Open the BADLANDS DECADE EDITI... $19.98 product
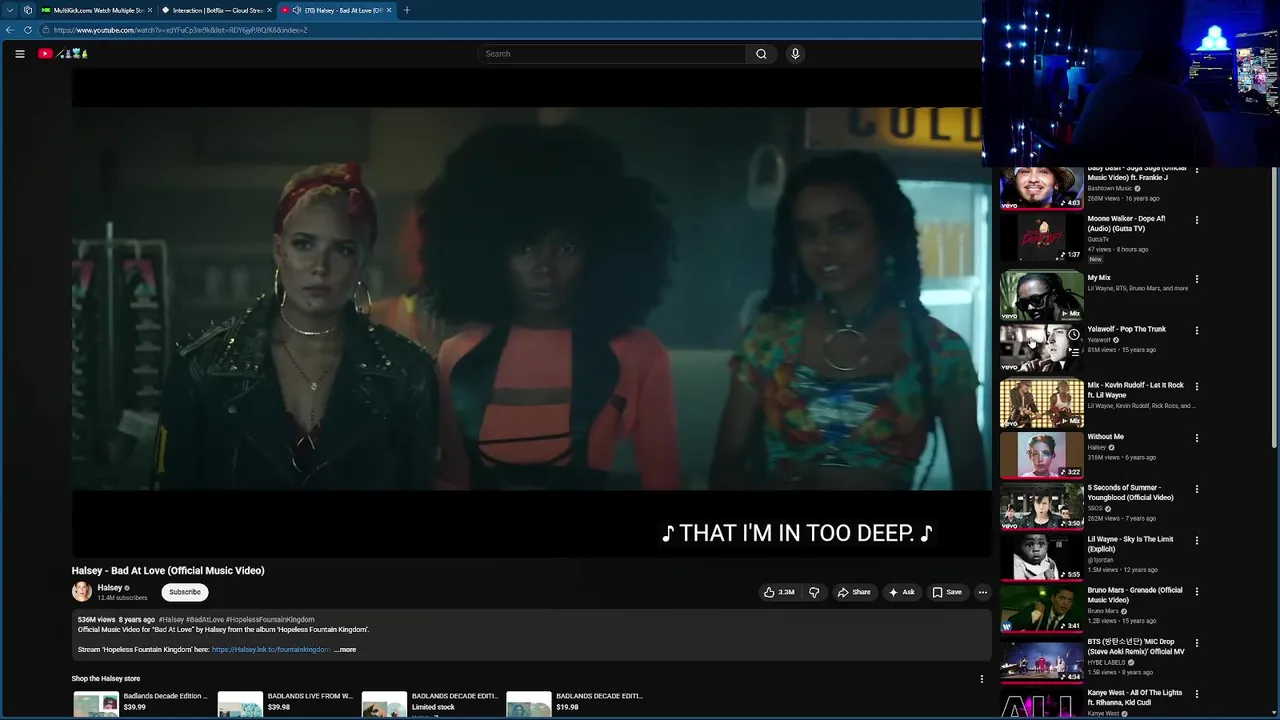The height and width of the screenshot is (720, 1280). [x=575, y=703]
